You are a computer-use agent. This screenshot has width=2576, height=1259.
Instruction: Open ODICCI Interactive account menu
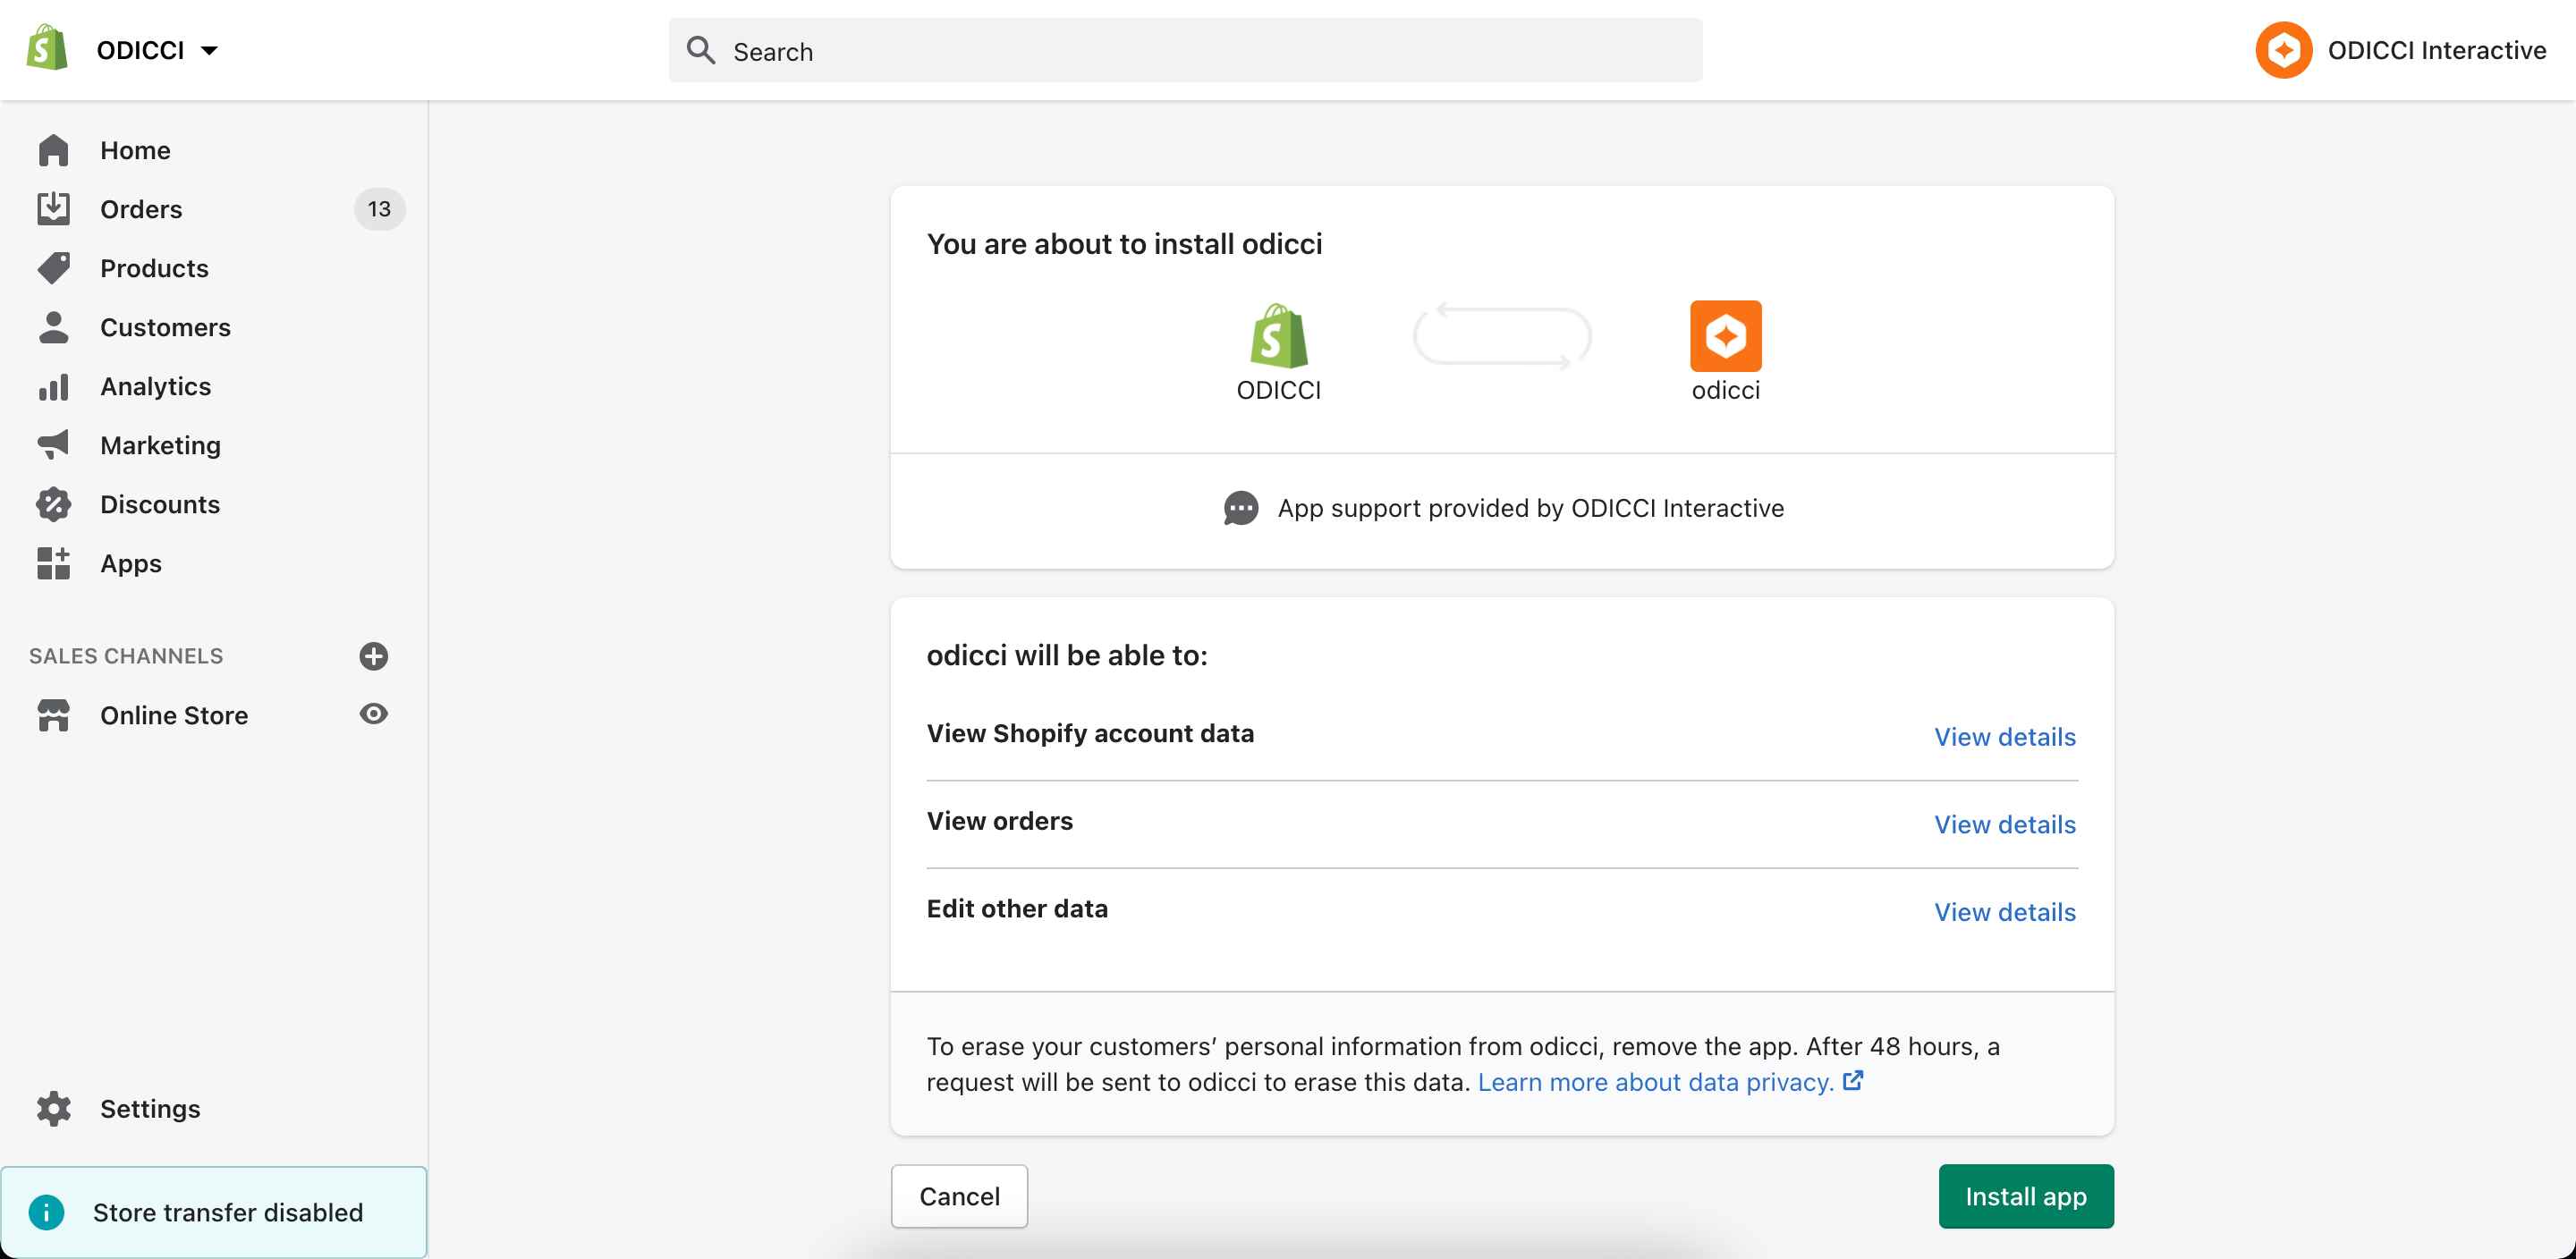(x=2401, y=50)
